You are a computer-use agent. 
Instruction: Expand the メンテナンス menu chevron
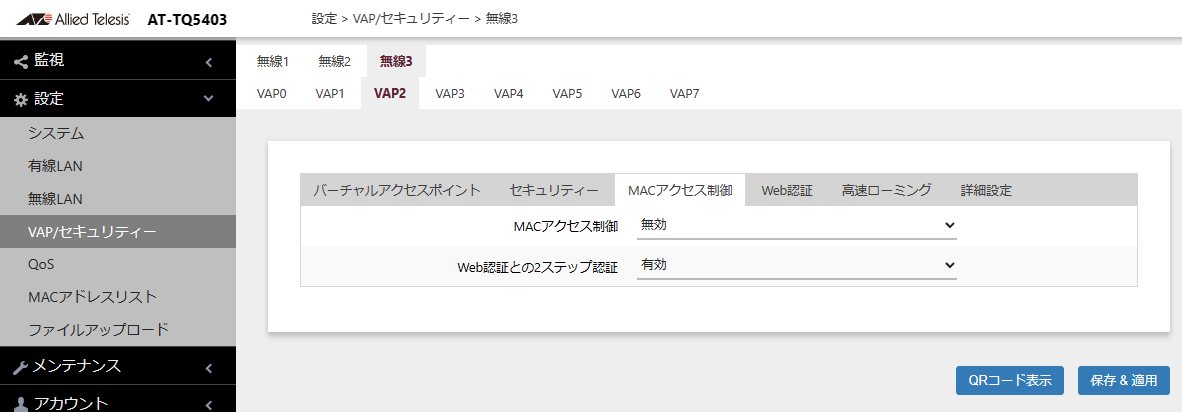[x=209, y=368]
